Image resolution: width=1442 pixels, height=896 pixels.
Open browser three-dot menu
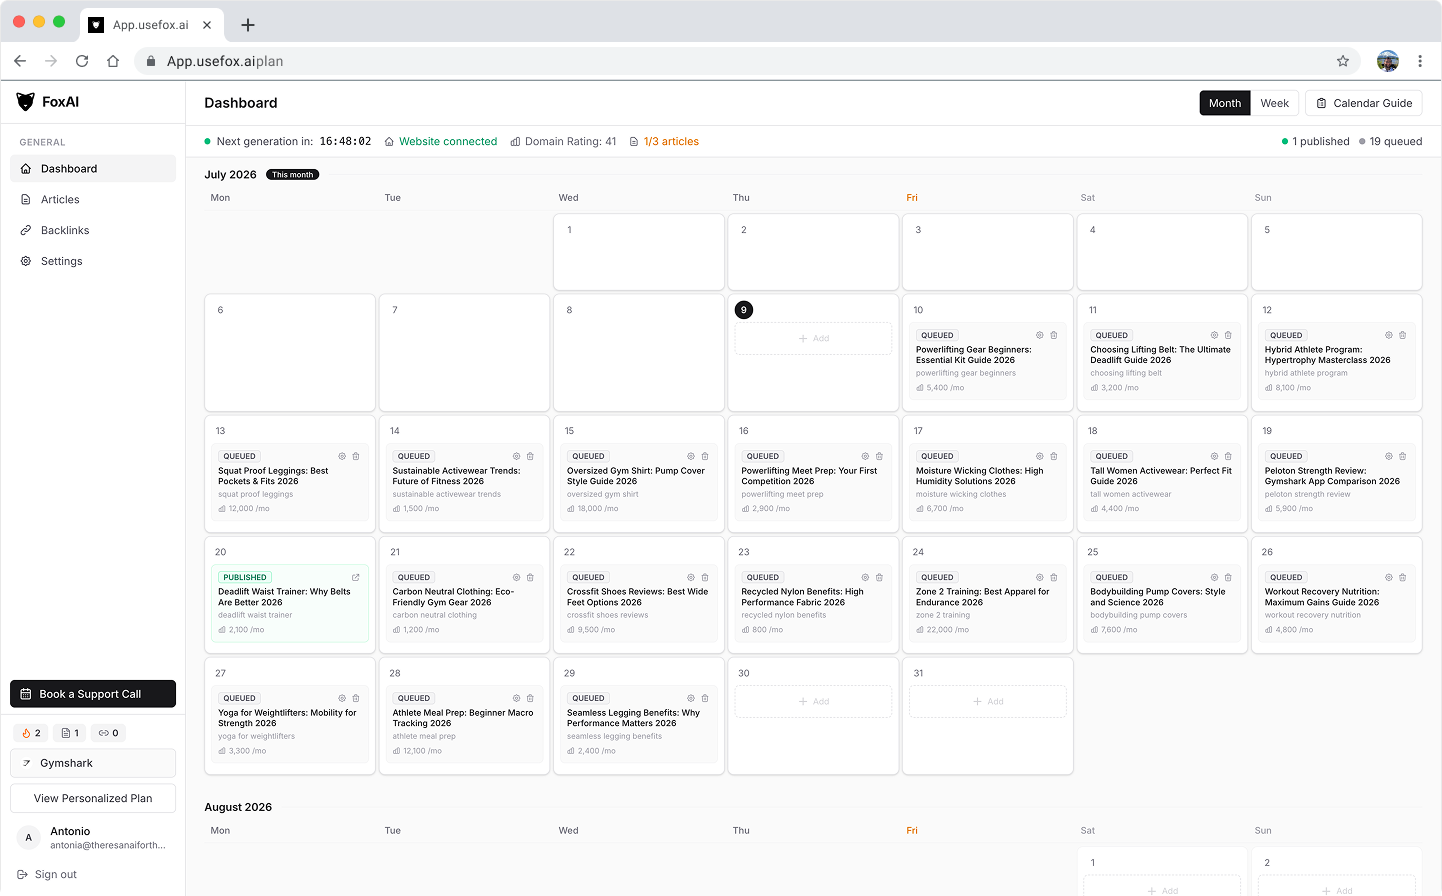pos(1420,61)
